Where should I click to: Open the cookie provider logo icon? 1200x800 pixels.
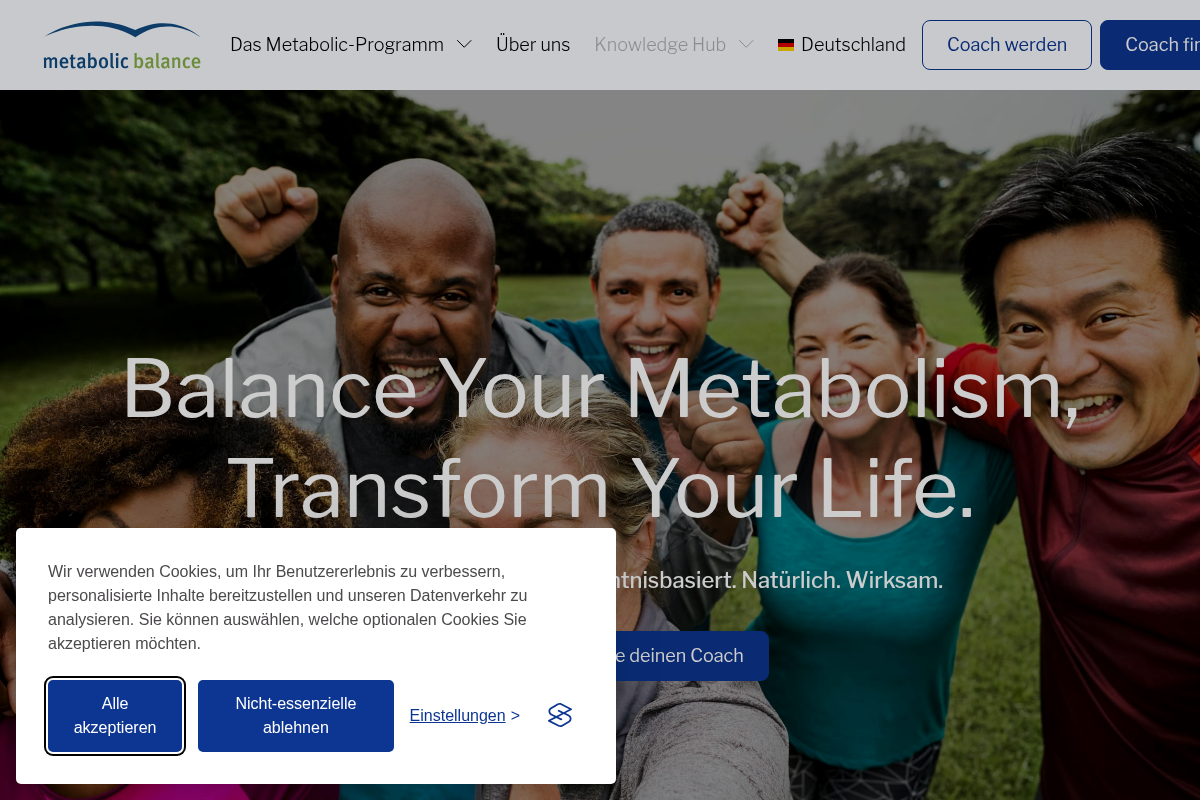[560, 715]
